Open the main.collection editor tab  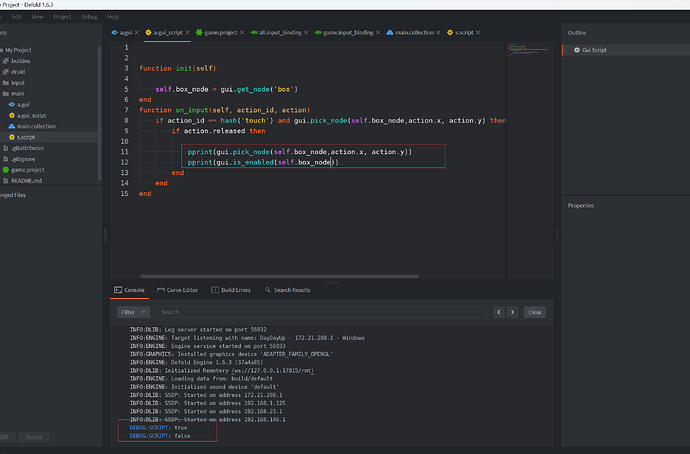pyautogui.click(x=414, y=33)
